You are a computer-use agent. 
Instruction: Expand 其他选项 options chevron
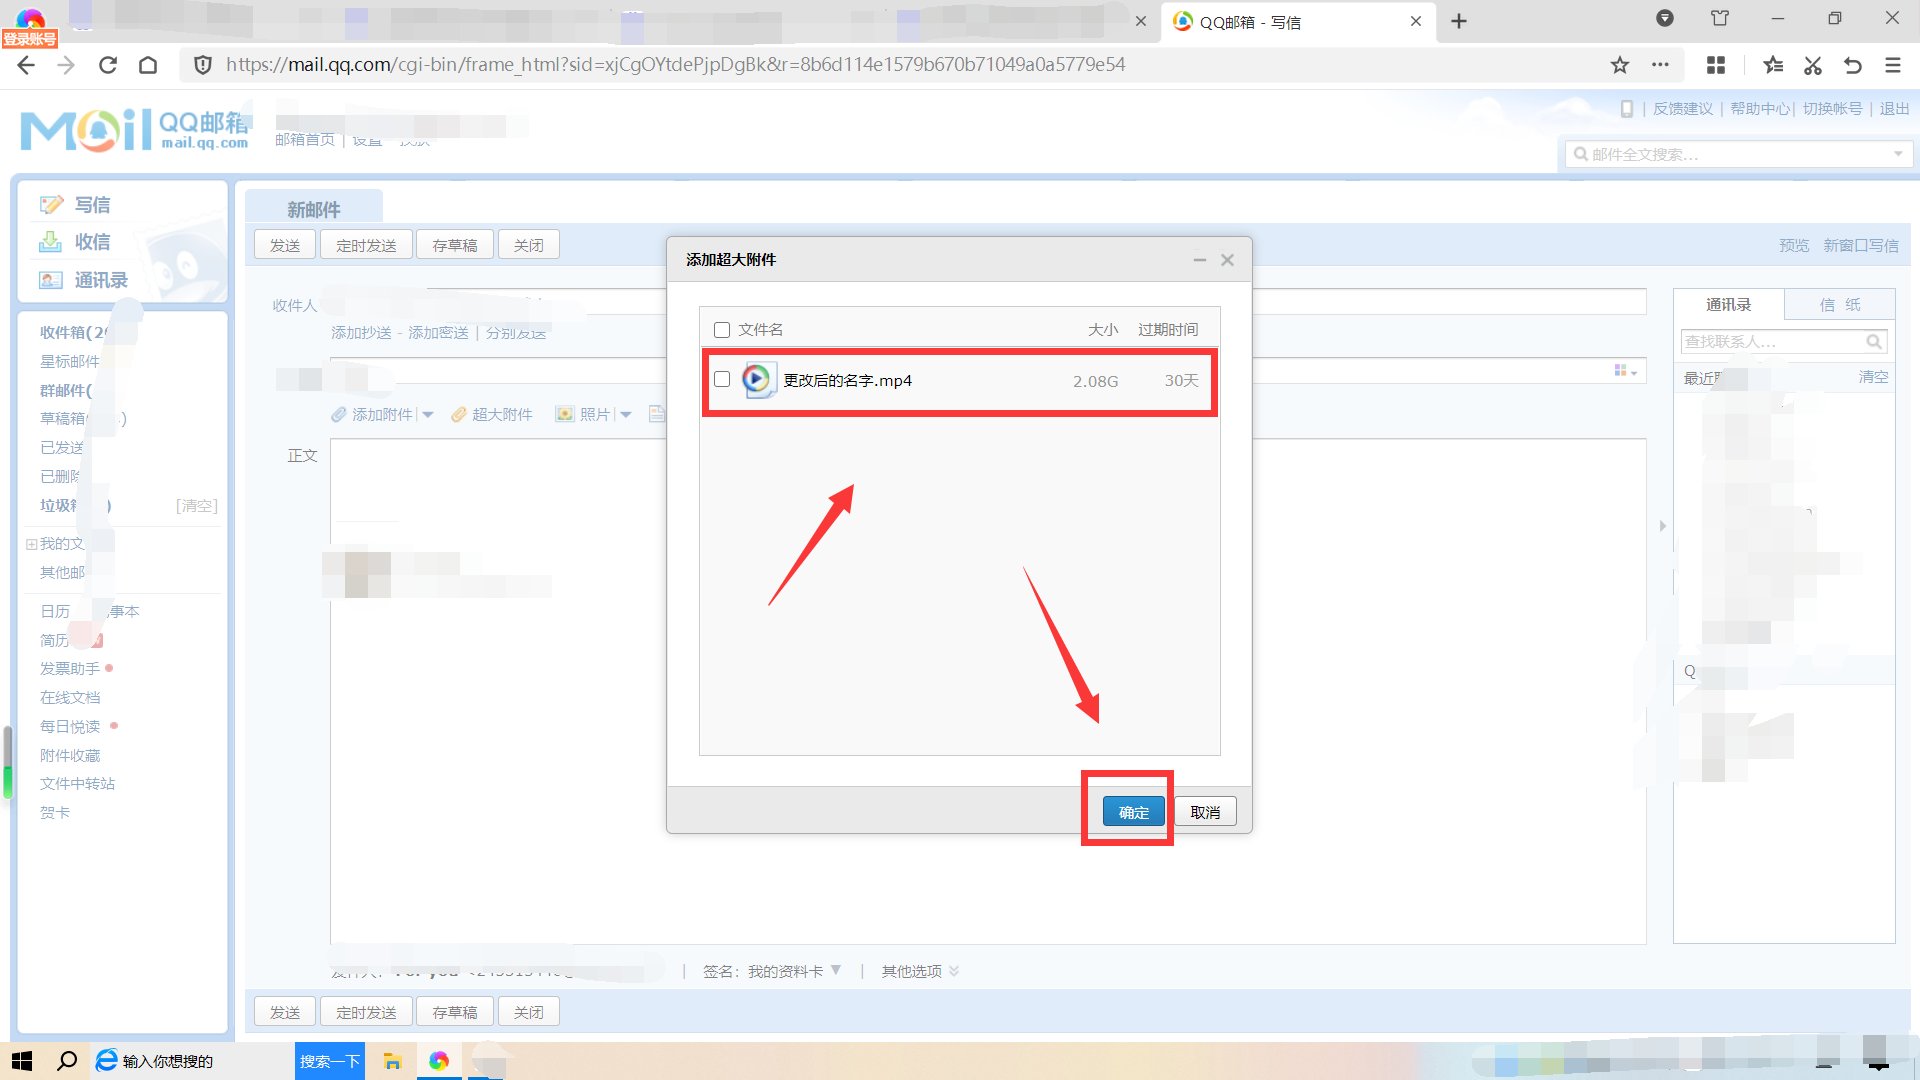click(954, 971)
